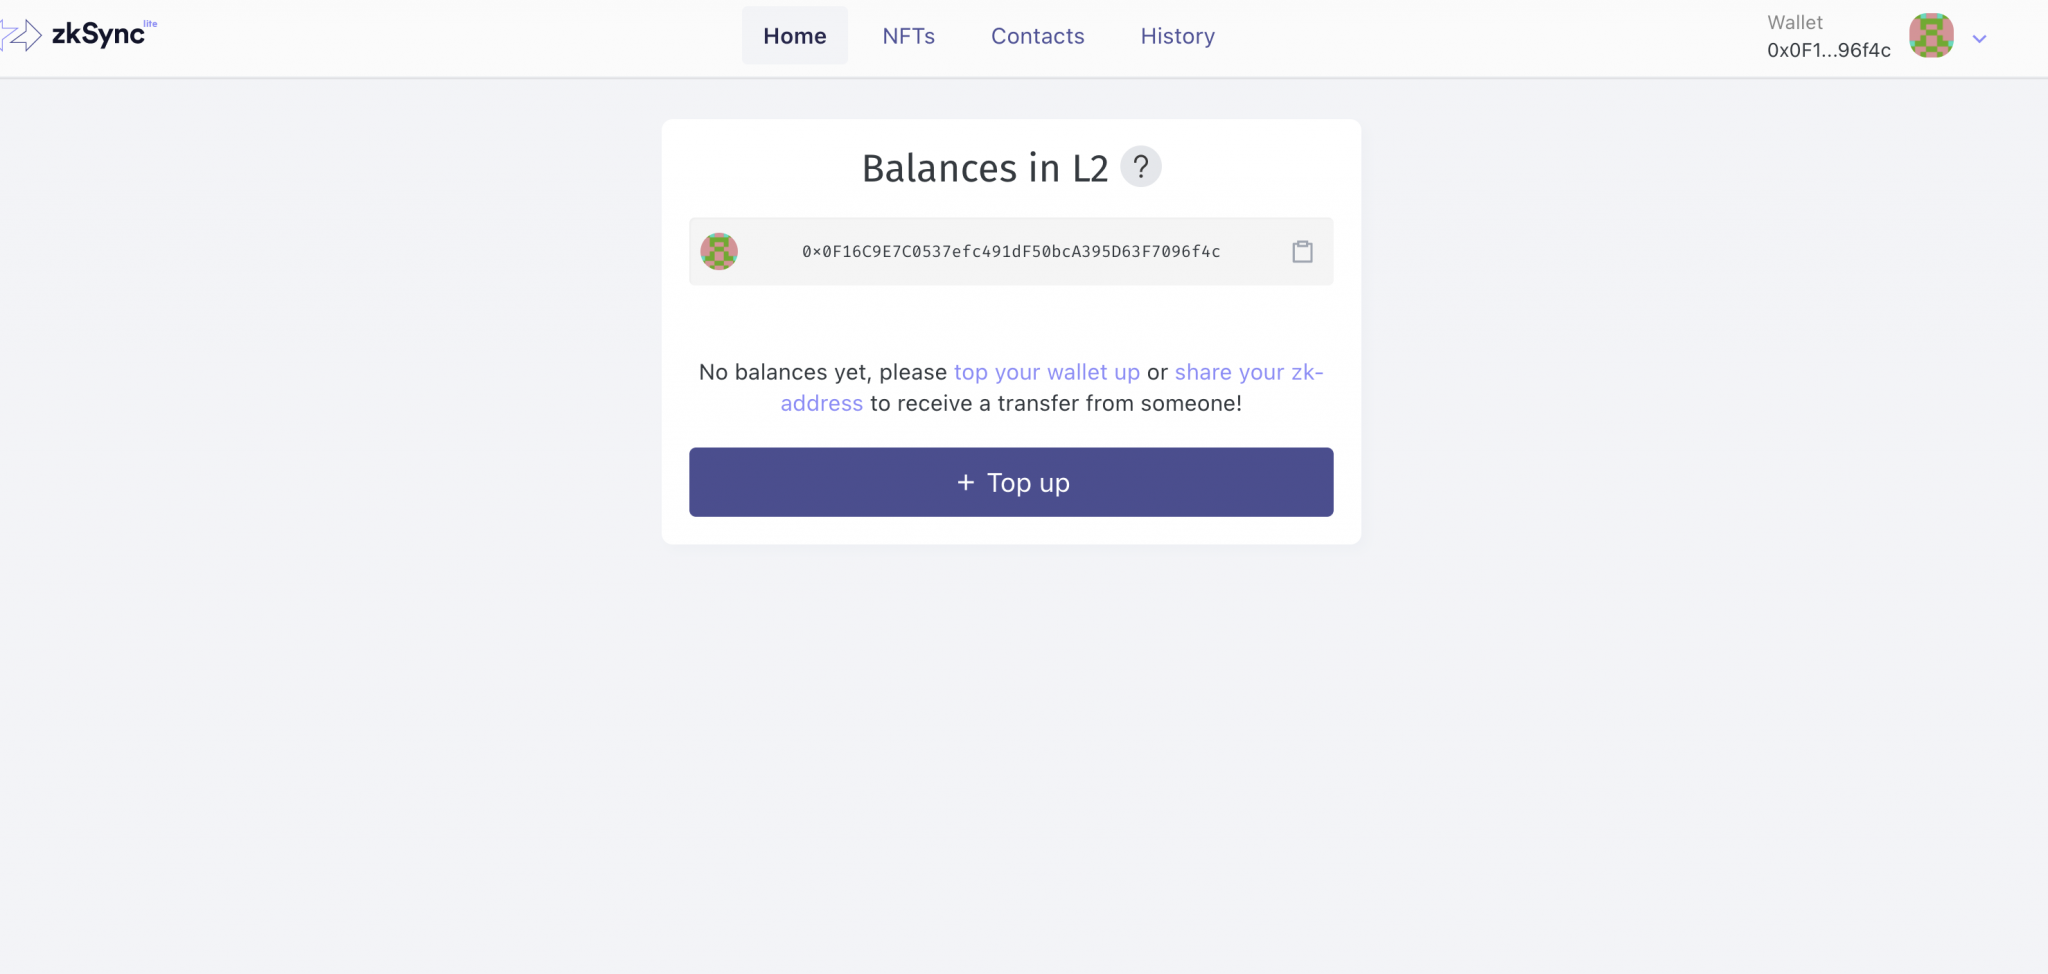Click the zkSync arrows logo mark
Image resolution: width=2048 pixels, height=974 pixels.
[x=21, y=36]
